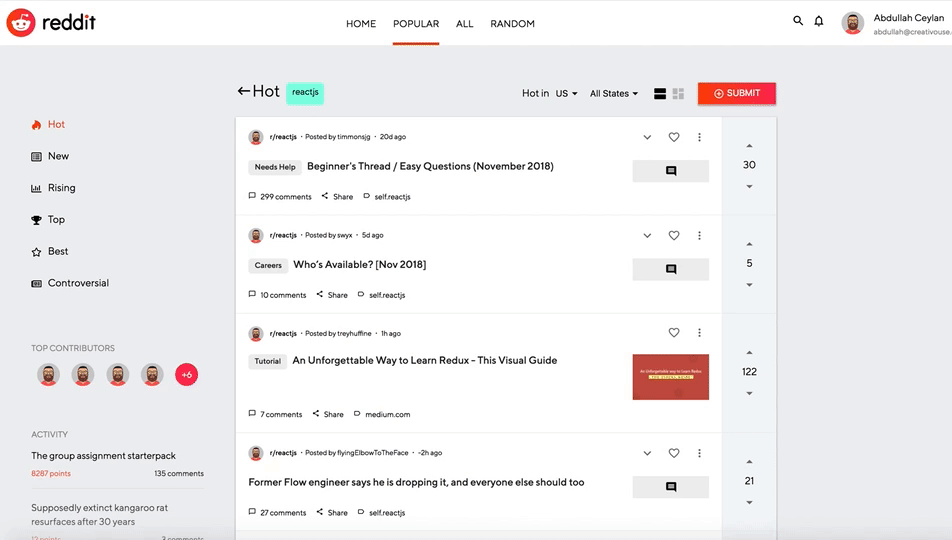
Task: Click the reactjs tag chip
Action: click(x=305, y=92)
